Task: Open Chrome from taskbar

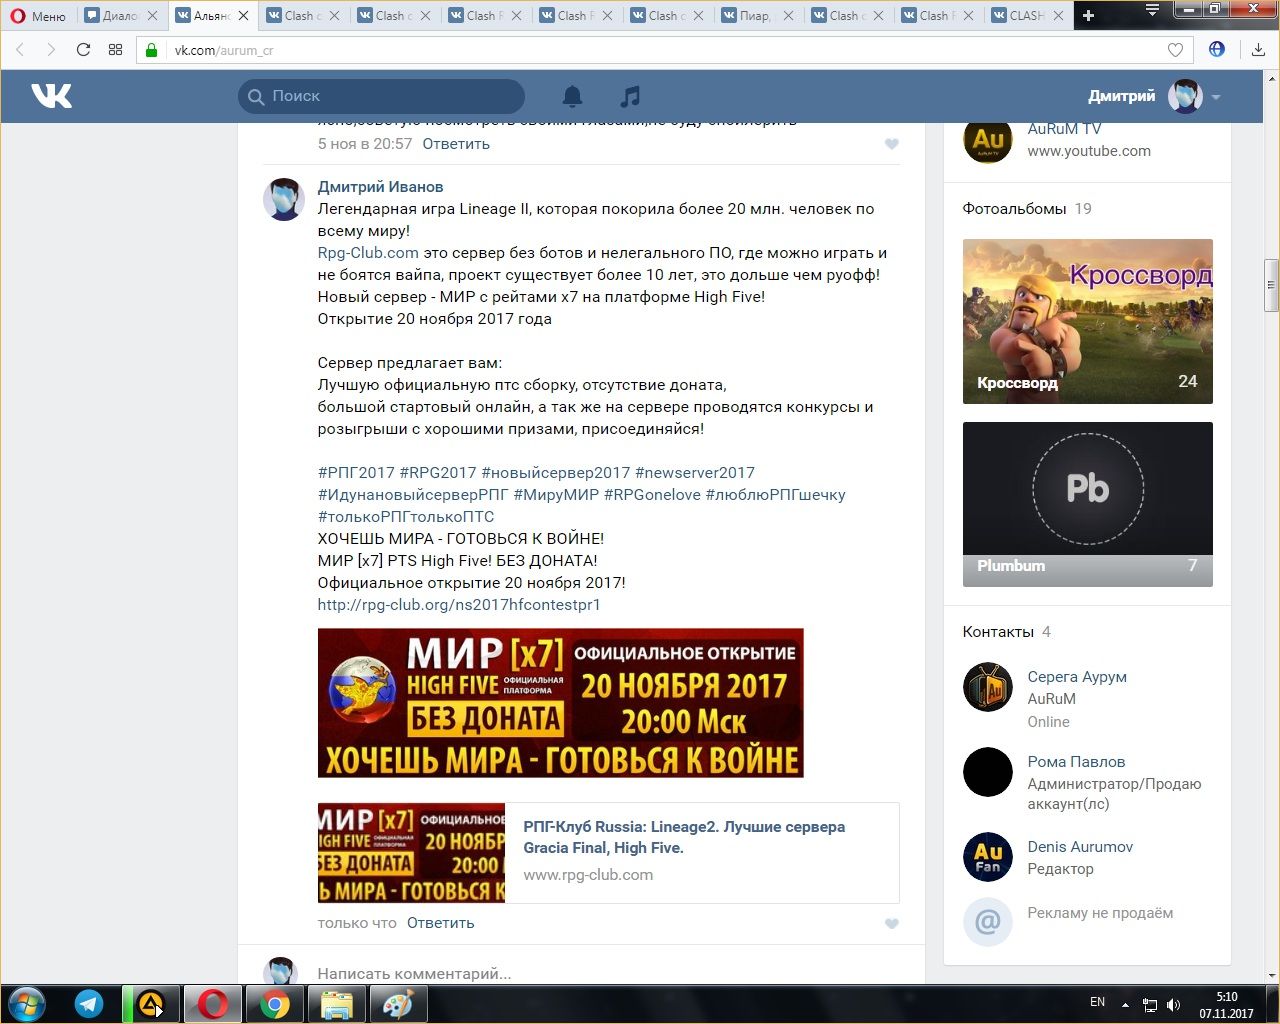Action: (275, 1004)
